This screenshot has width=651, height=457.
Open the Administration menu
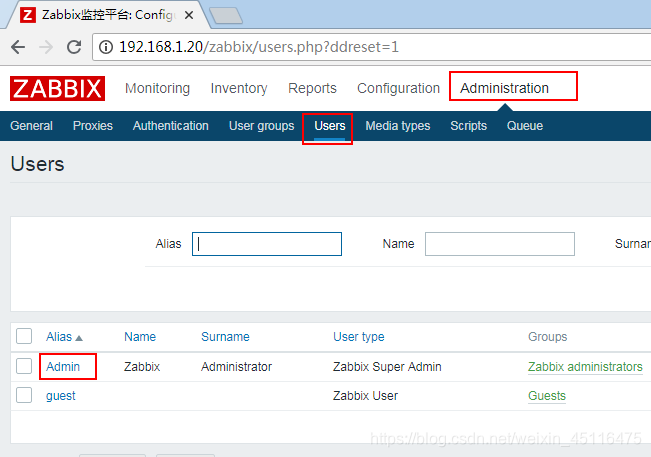504,88
